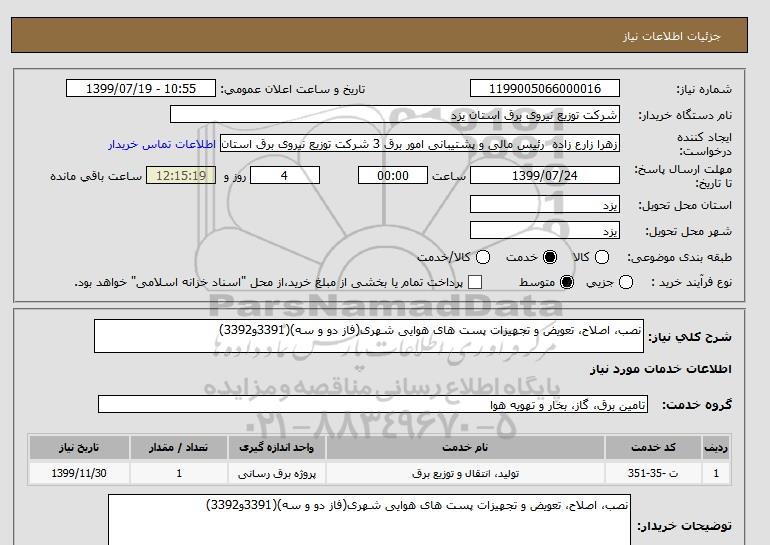Click the واحد اندازه گیری column header
This screenshot has height=545, width=770.
tap(276, 448)
